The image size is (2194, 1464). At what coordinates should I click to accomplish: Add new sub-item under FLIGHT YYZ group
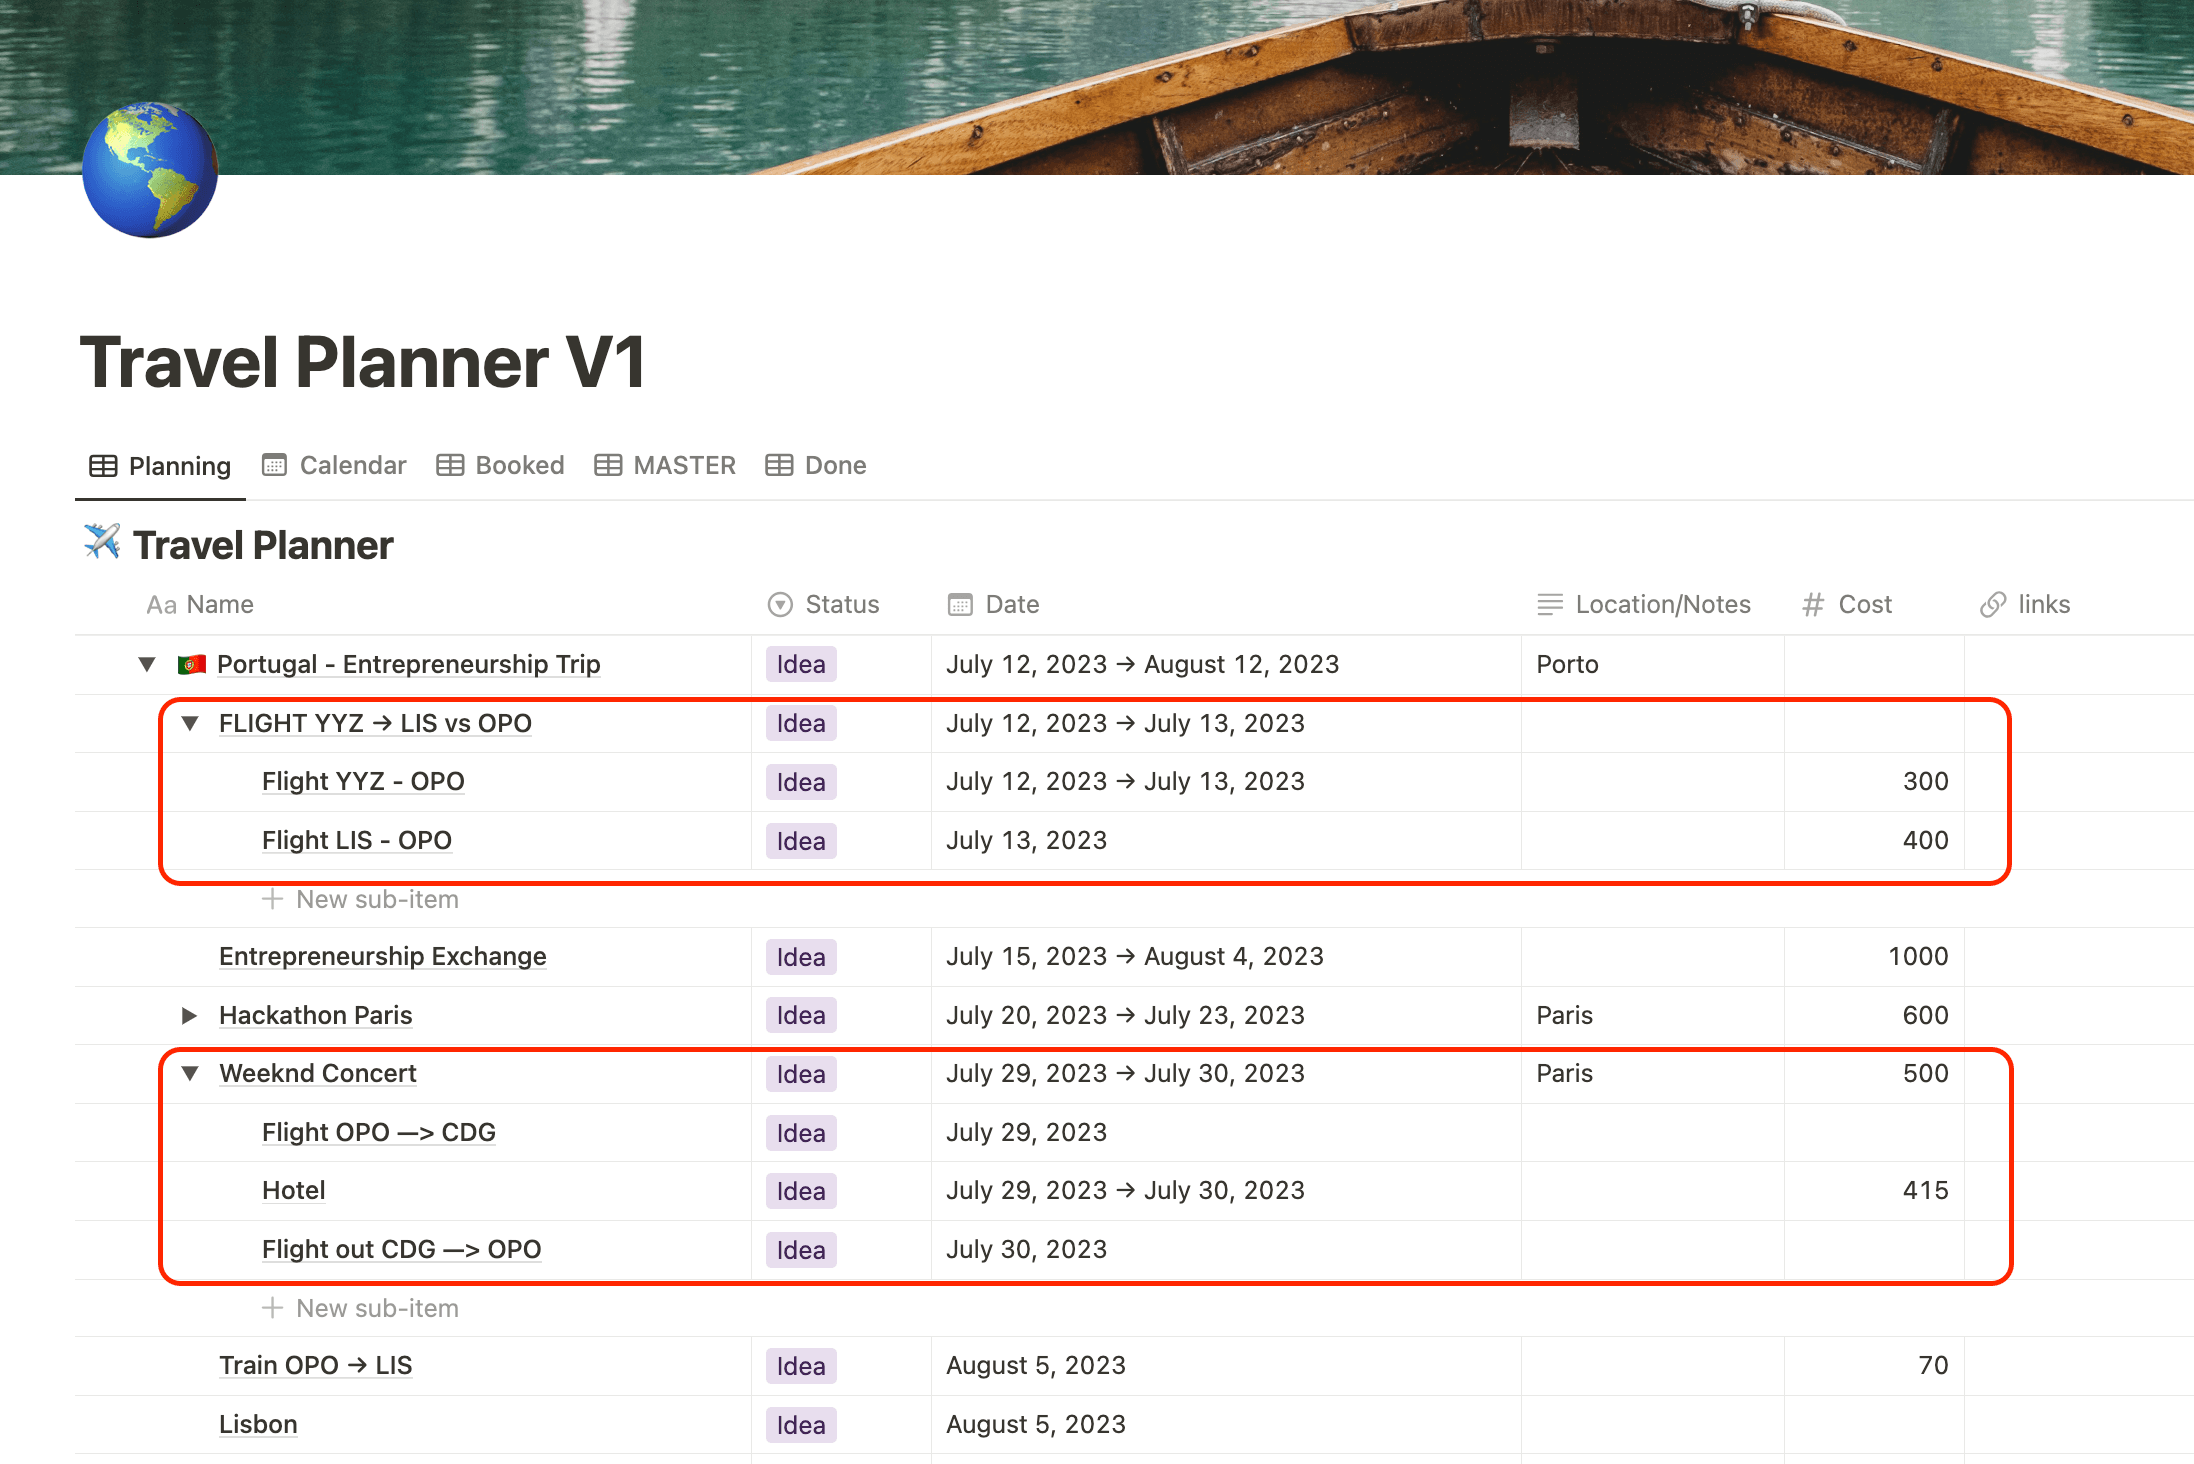pyautogui.click(x=360, y=899)
